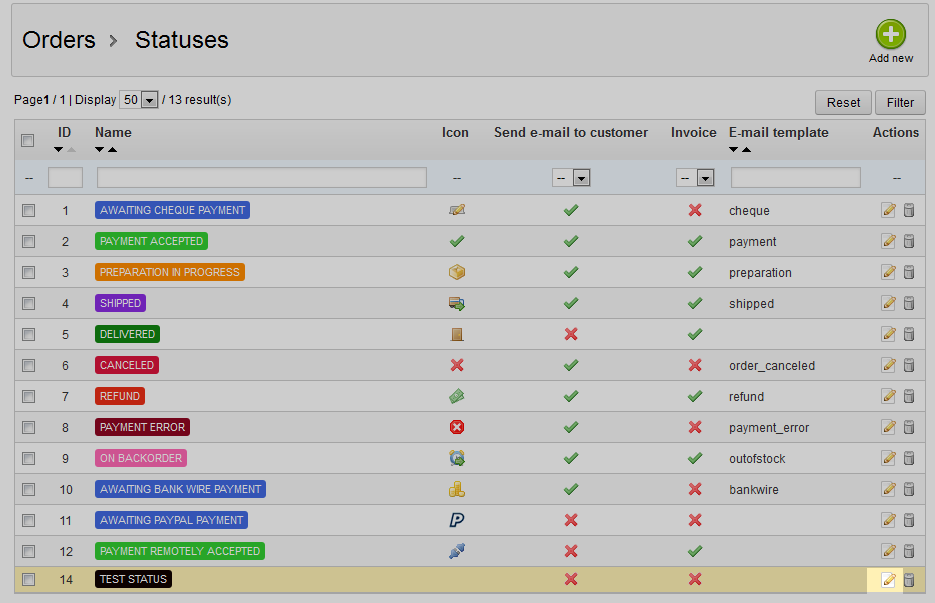
Task: Click the green Add new plus icon
Action: coord(890,35)
